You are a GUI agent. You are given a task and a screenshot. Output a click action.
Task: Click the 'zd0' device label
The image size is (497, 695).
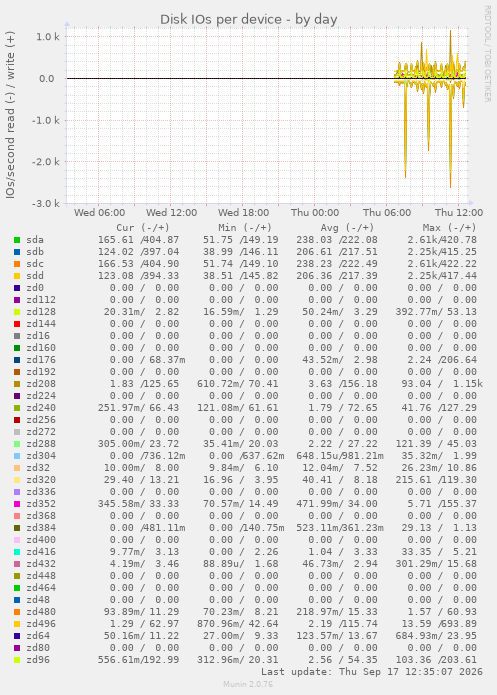tap(35, 288)
